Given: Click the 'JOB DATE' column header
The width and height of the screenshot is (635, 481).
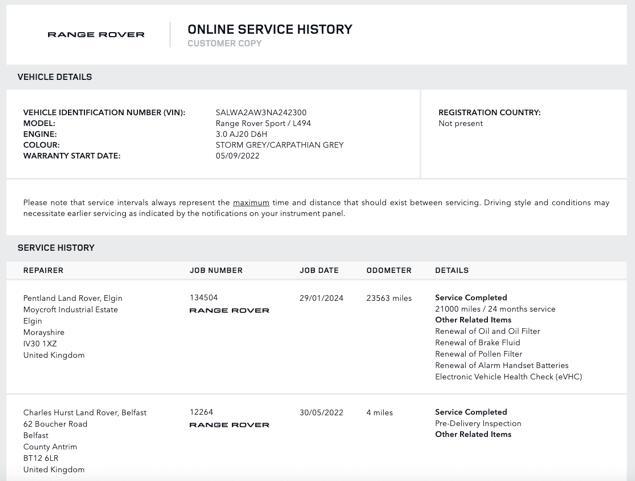Looking at the screenshot, I should pyautogui.click(x=319, y=270).
